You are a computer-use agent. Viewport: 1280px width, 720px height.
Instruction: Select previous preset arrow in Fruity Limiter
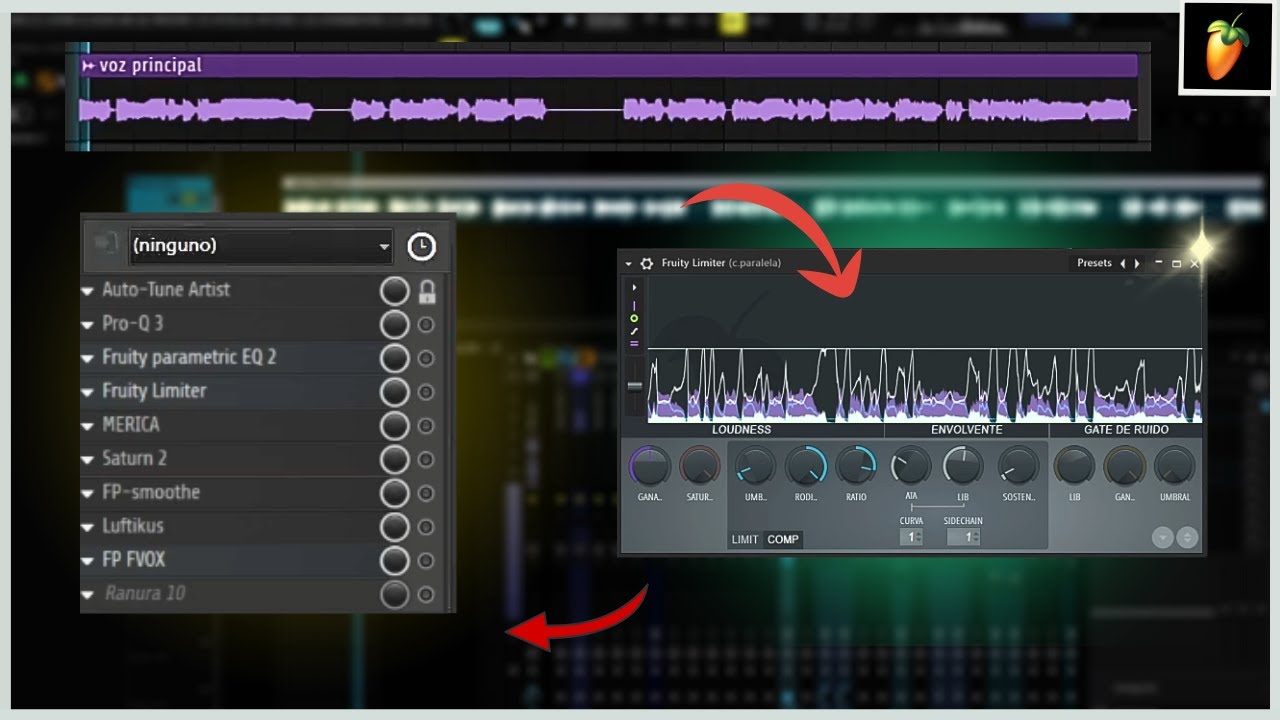1123,263
